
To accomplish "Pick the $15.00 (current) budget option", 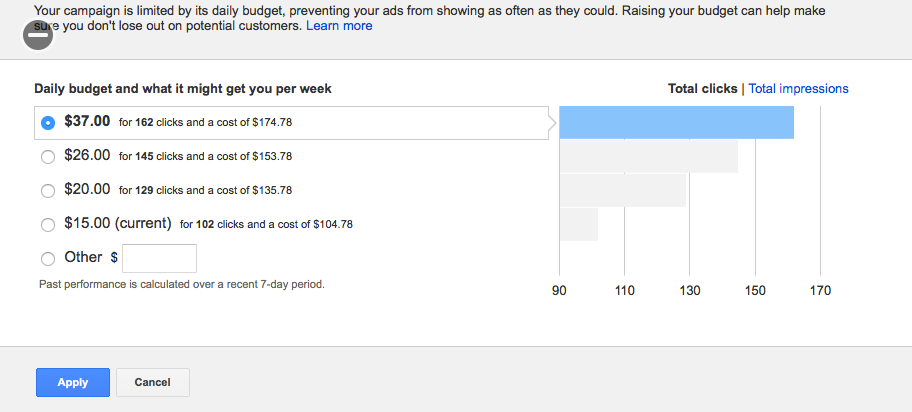I will coord(48,224).
